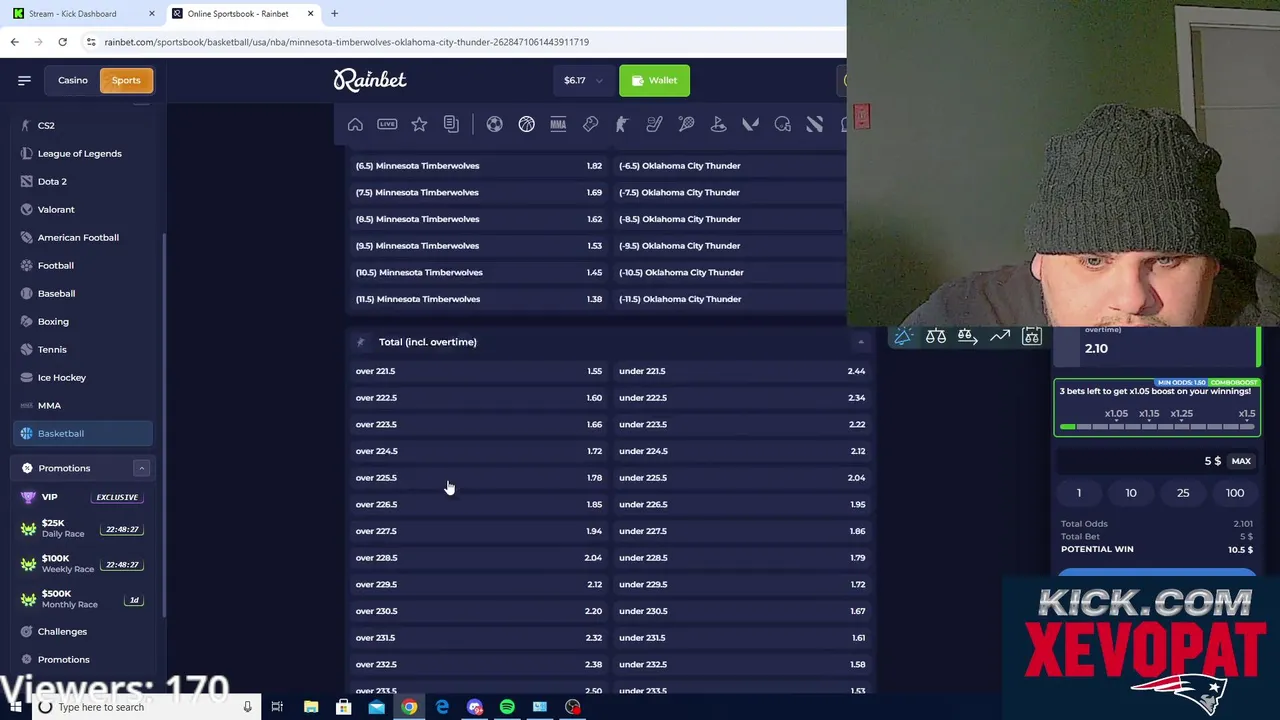The image size is (1280, 720).
Task: Open the hamburger menu next to Casino
Action: click(24, 80)
